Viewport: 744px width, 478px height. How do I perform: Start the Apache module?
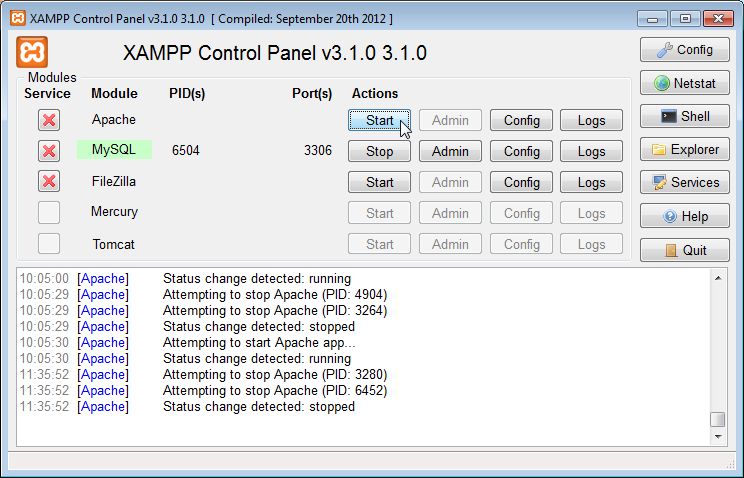379,120
